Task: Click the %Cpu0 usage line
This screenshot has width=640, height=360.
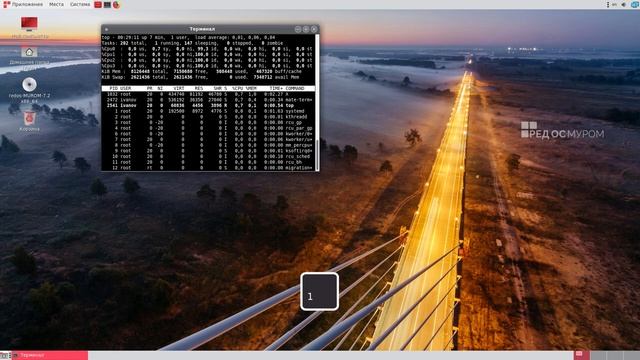Action: click(x=208, y=49)
